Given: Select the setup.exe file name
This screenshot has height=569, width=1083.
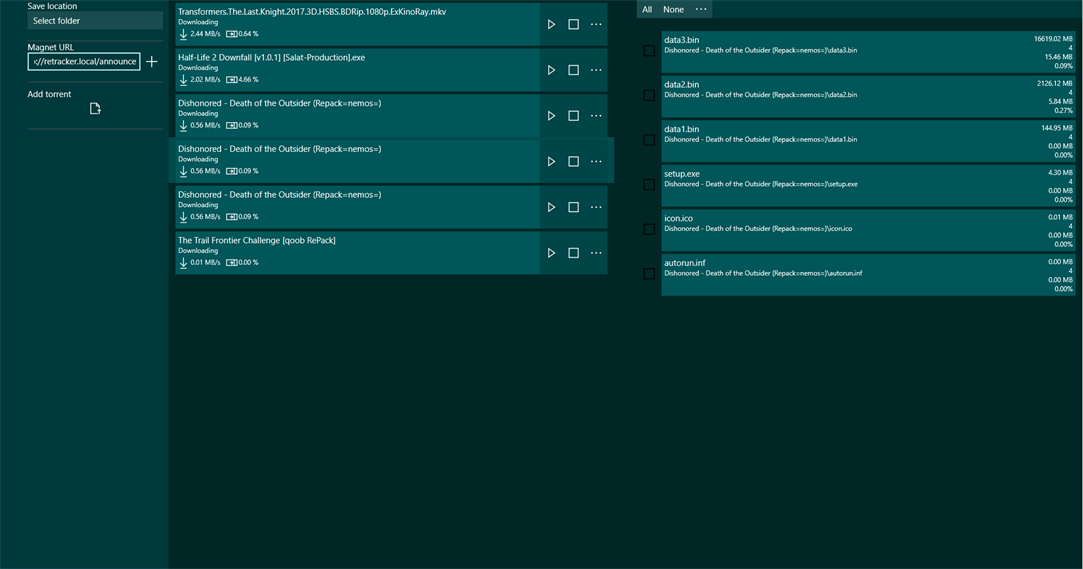Looking at the screenshot, I should [682, 174].
